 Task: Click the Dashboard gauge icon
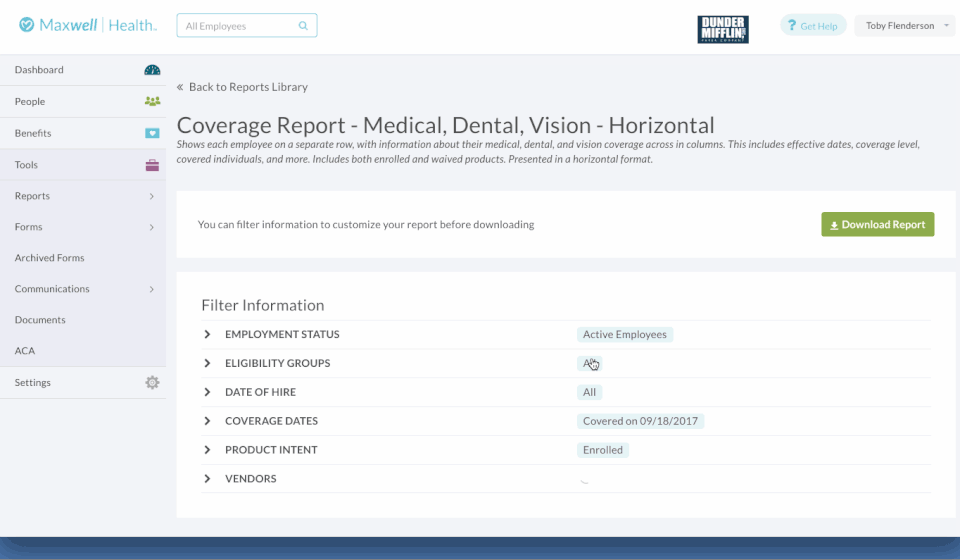pyautogui.click(x=152, y=70)
